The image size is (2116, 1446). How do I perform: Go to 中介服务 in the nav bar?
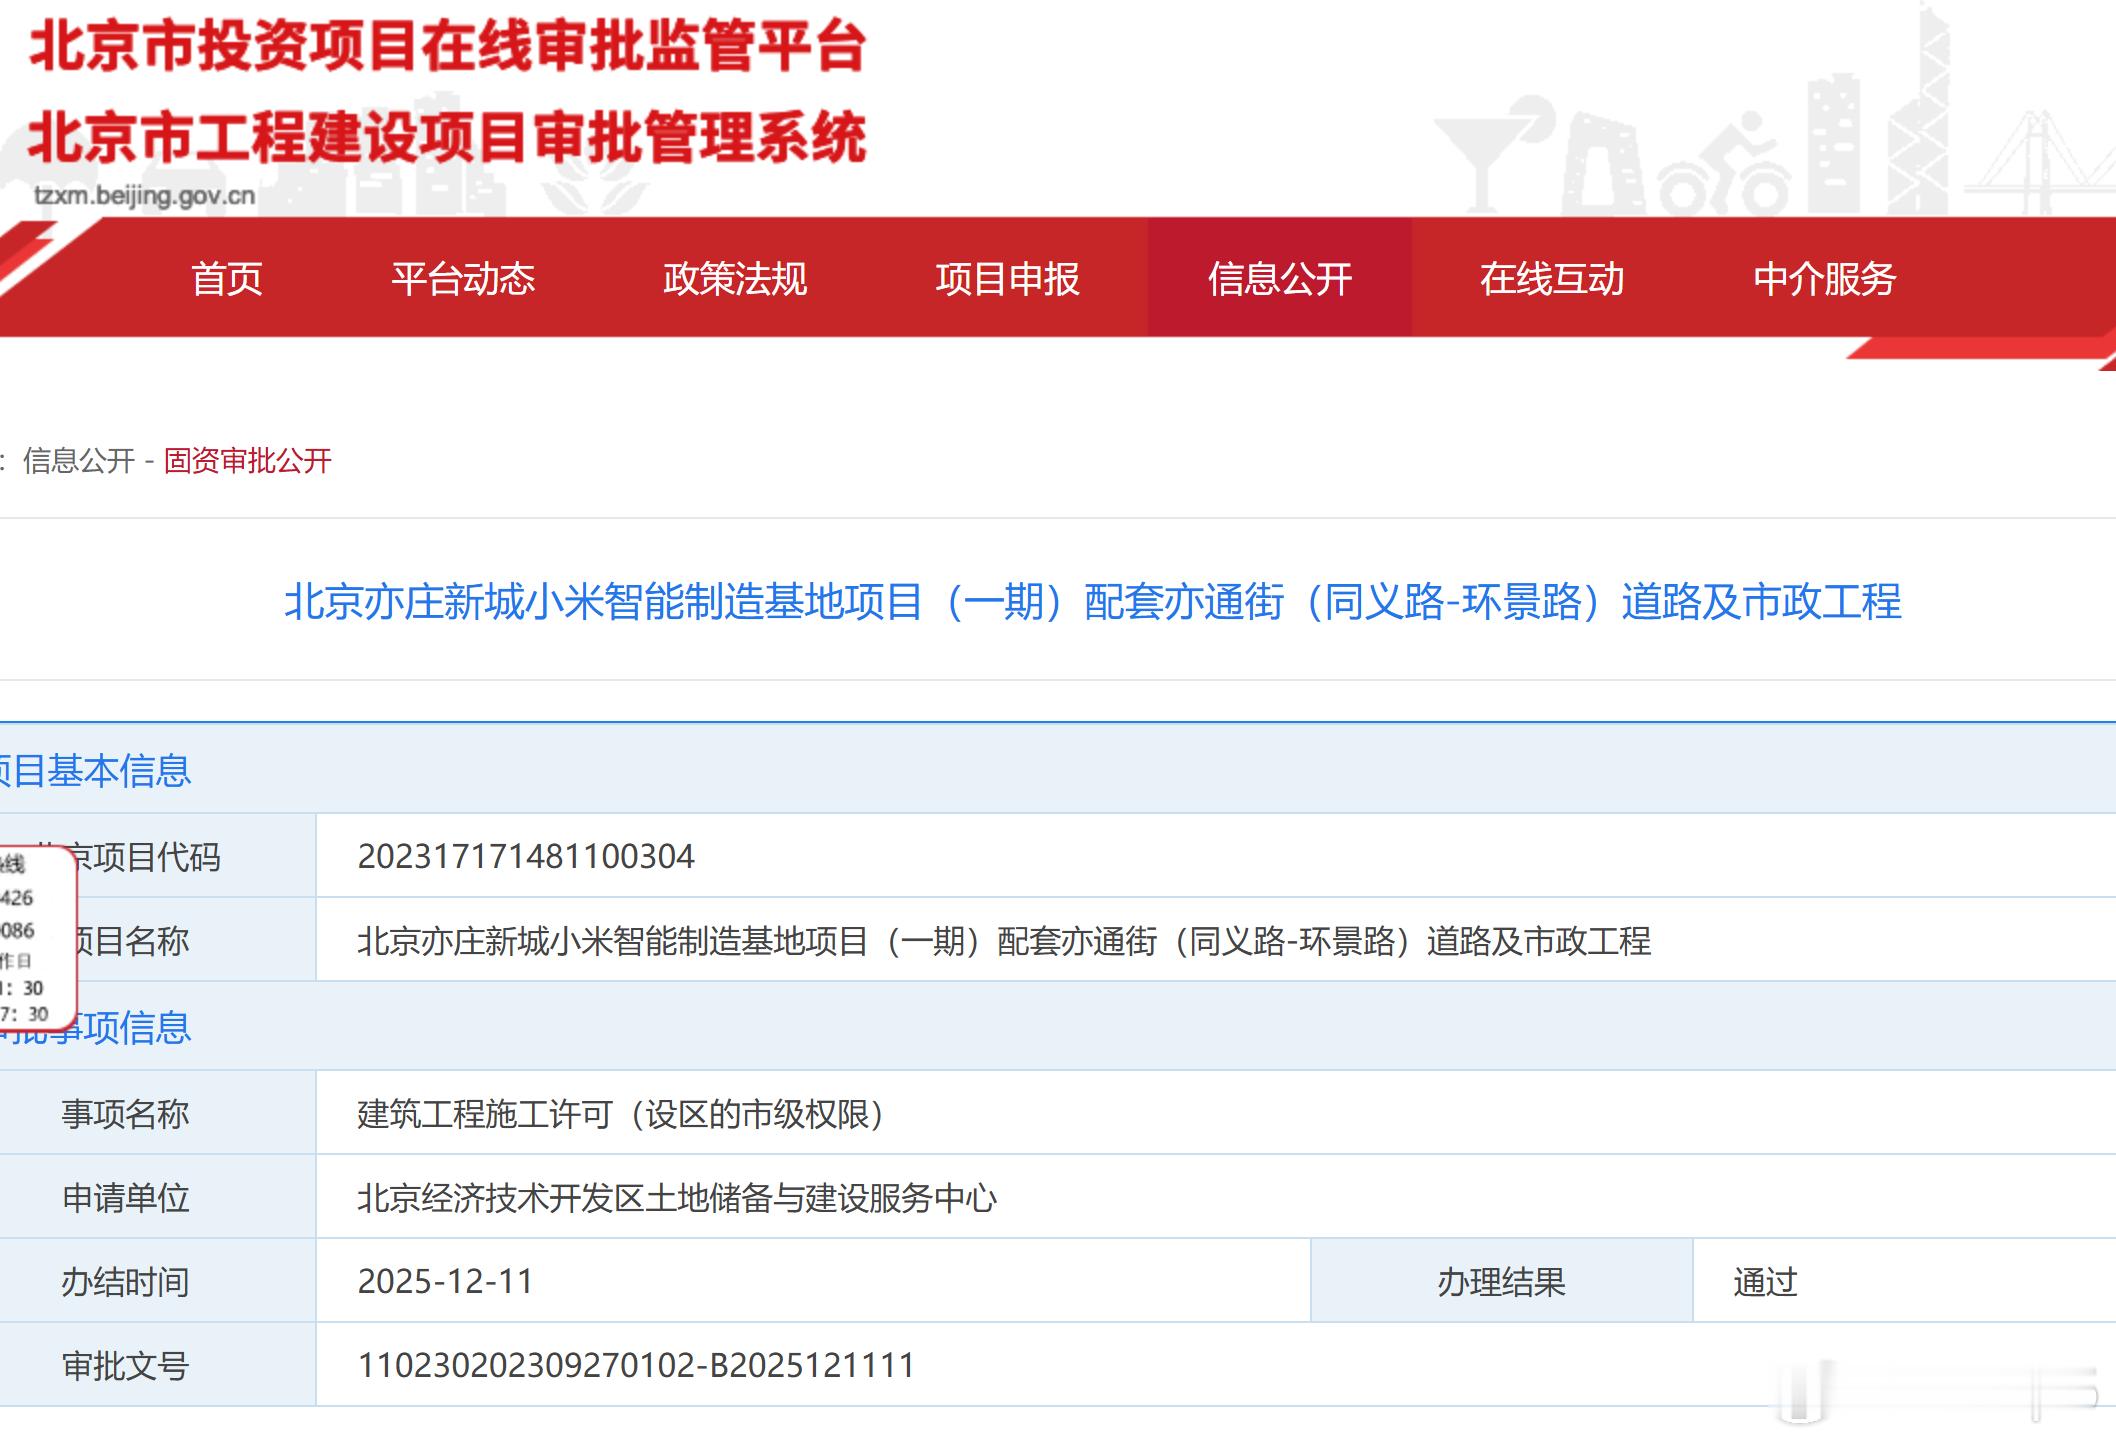point(1824,279)
